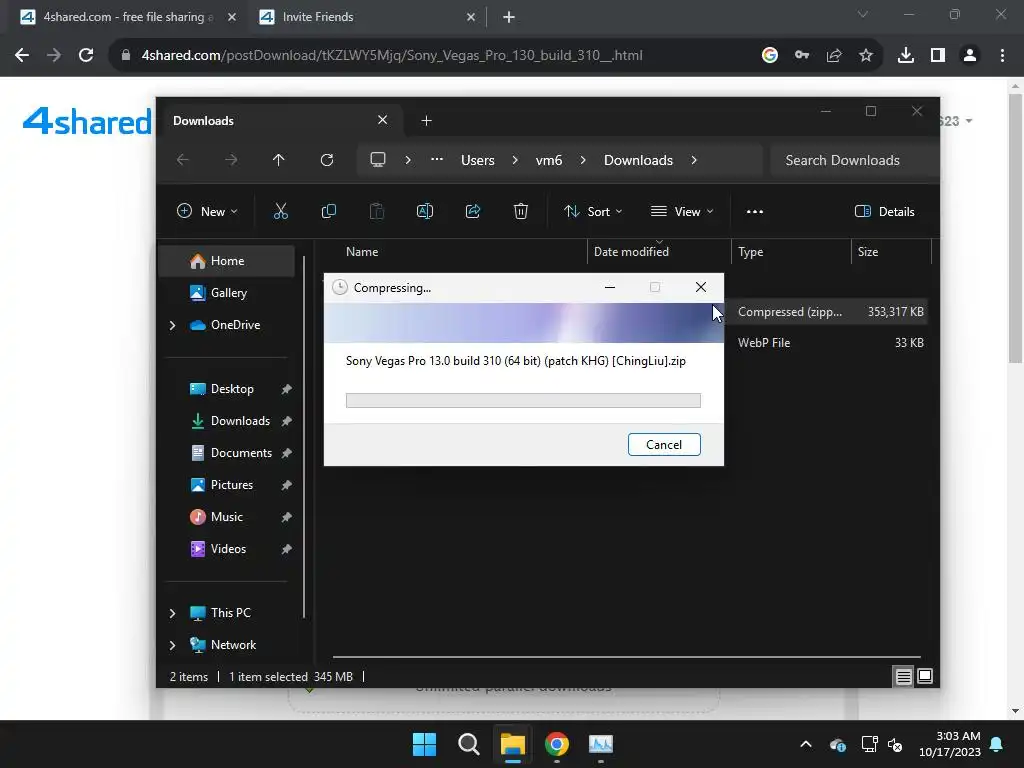This screenshot has width=1024, height=768.
Task: Reload the 4shared page in Chrome
Action: [86, 55]
